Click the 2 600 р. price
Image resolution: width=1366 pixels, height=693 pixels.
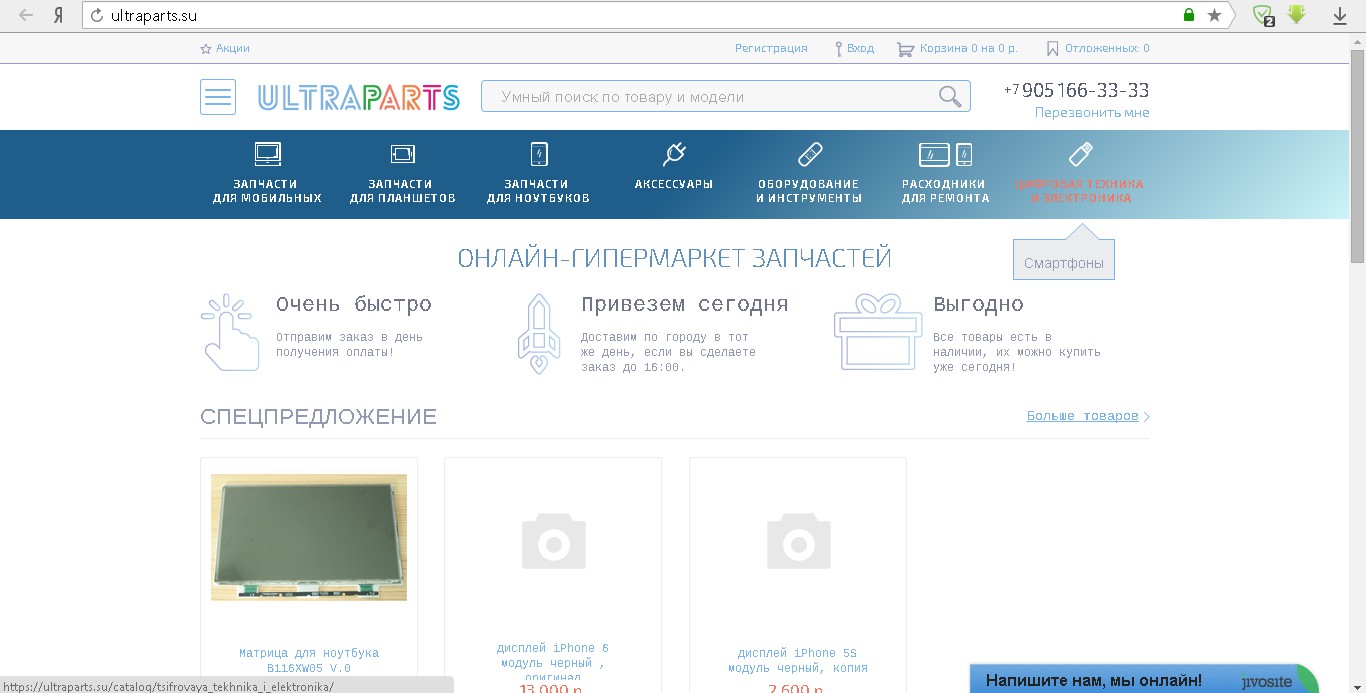796,688
